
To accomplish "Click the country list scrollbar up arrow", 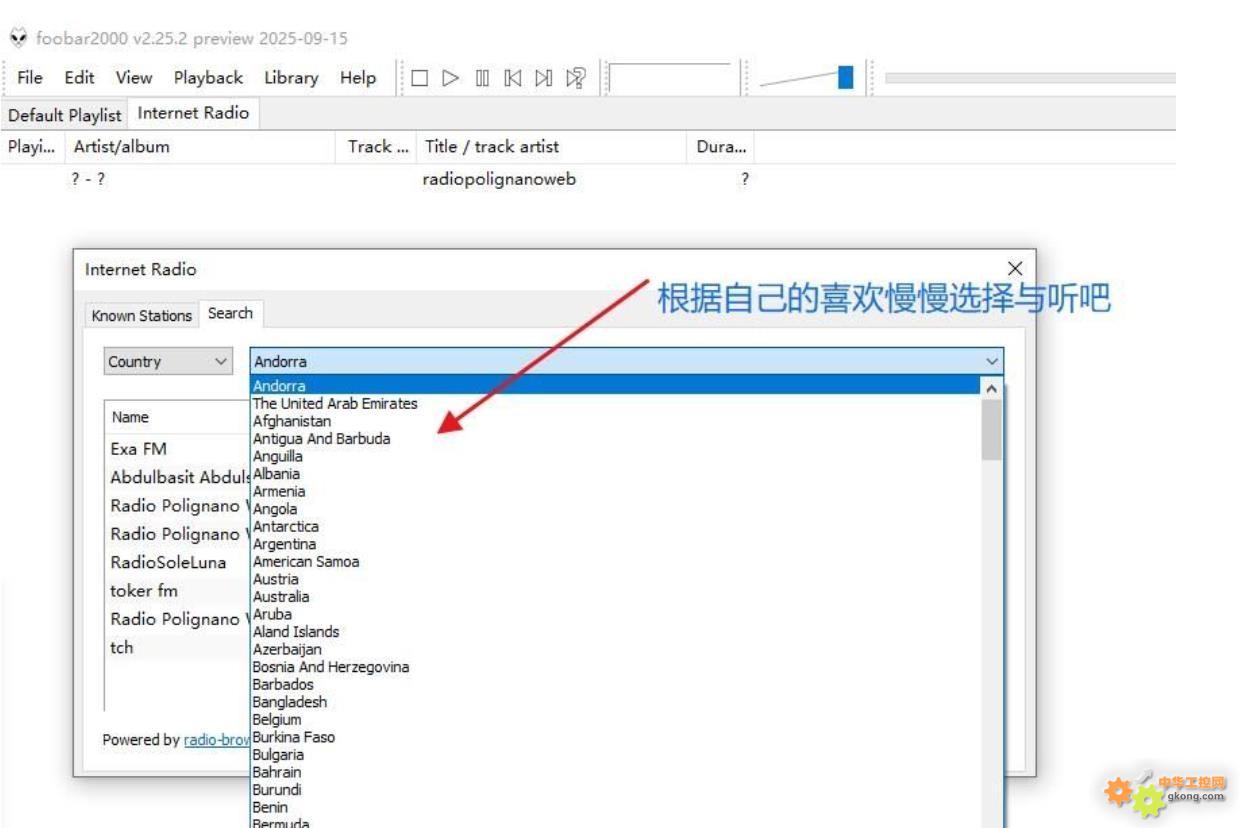I will (x=992, y=387).
